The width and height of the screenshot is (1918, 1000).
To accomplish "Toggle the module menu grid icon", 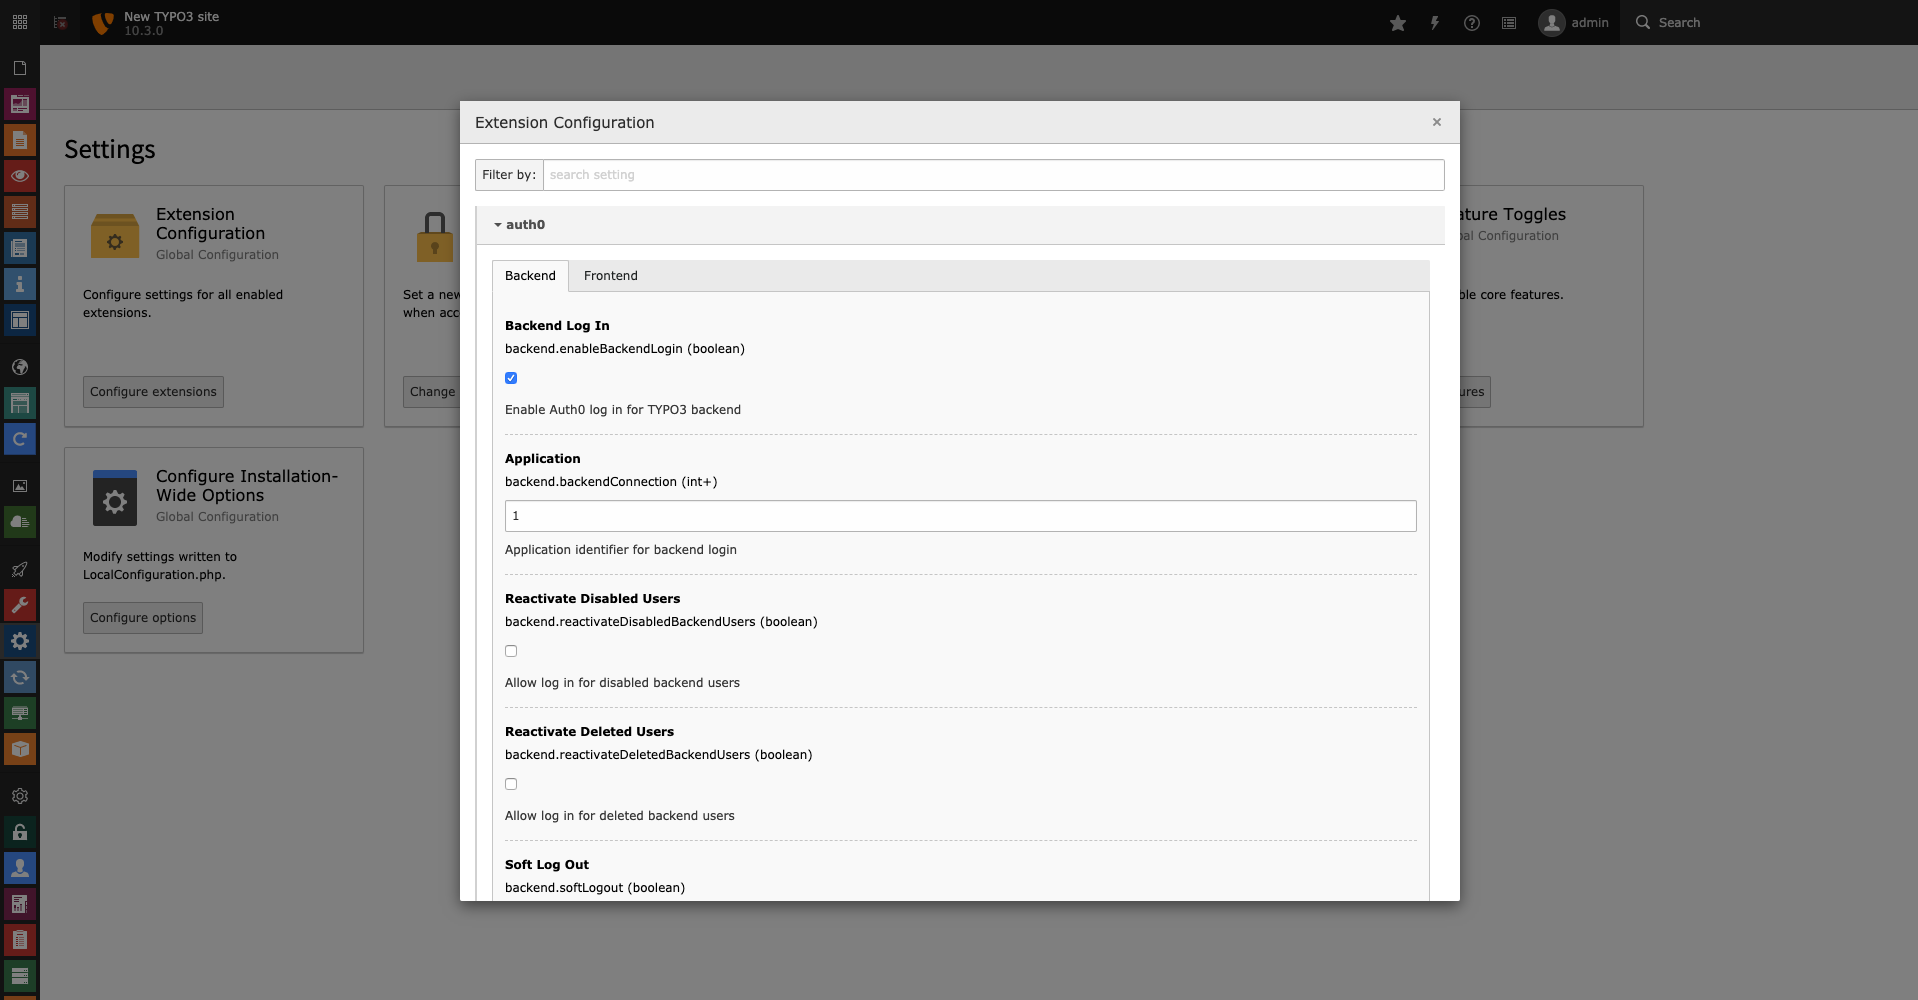I will click(20, 22).
